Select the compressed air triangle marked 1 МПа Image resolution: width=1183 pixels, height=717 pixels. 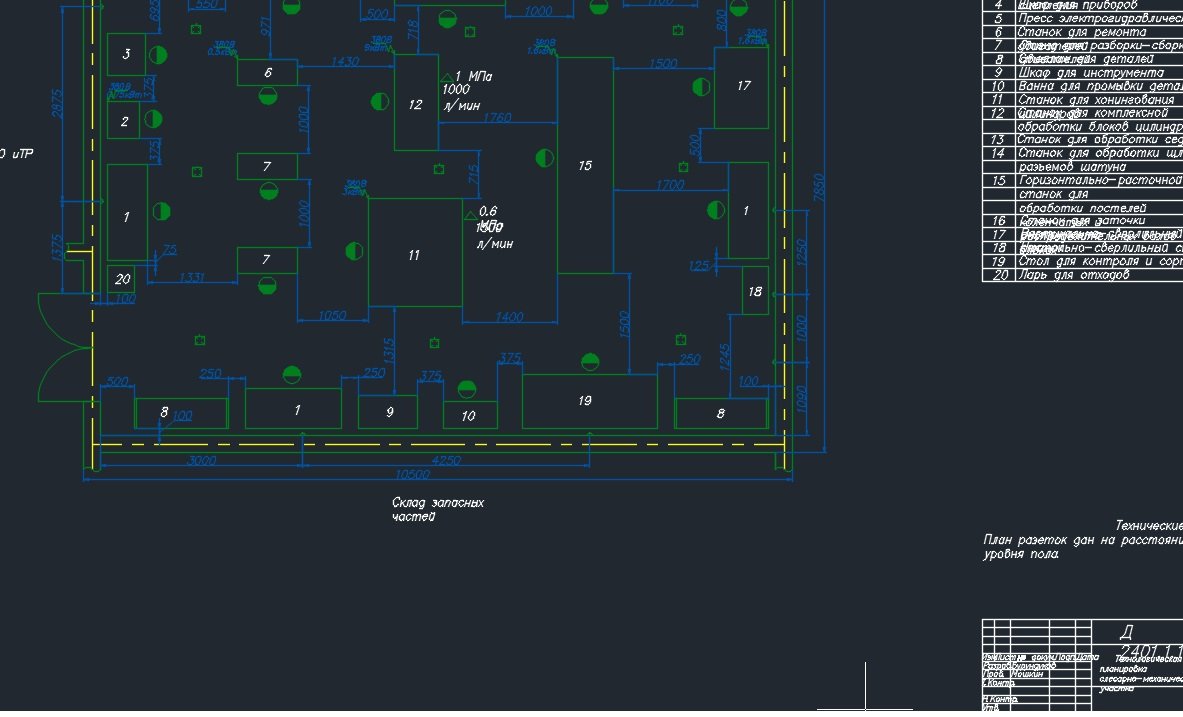(446, 77)
